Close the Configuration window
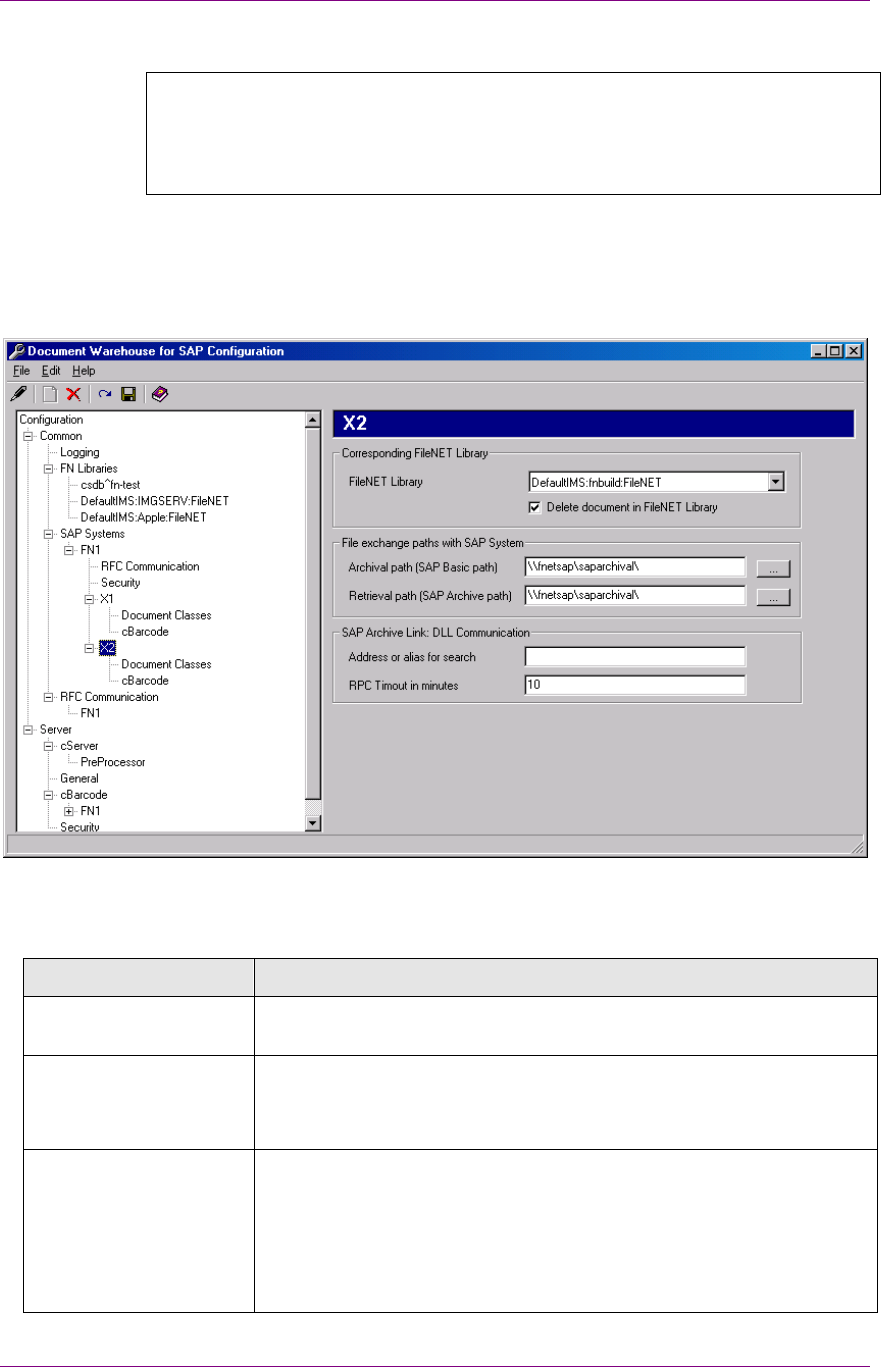This screenshot has width=881, height=1367. coord(853,351)
